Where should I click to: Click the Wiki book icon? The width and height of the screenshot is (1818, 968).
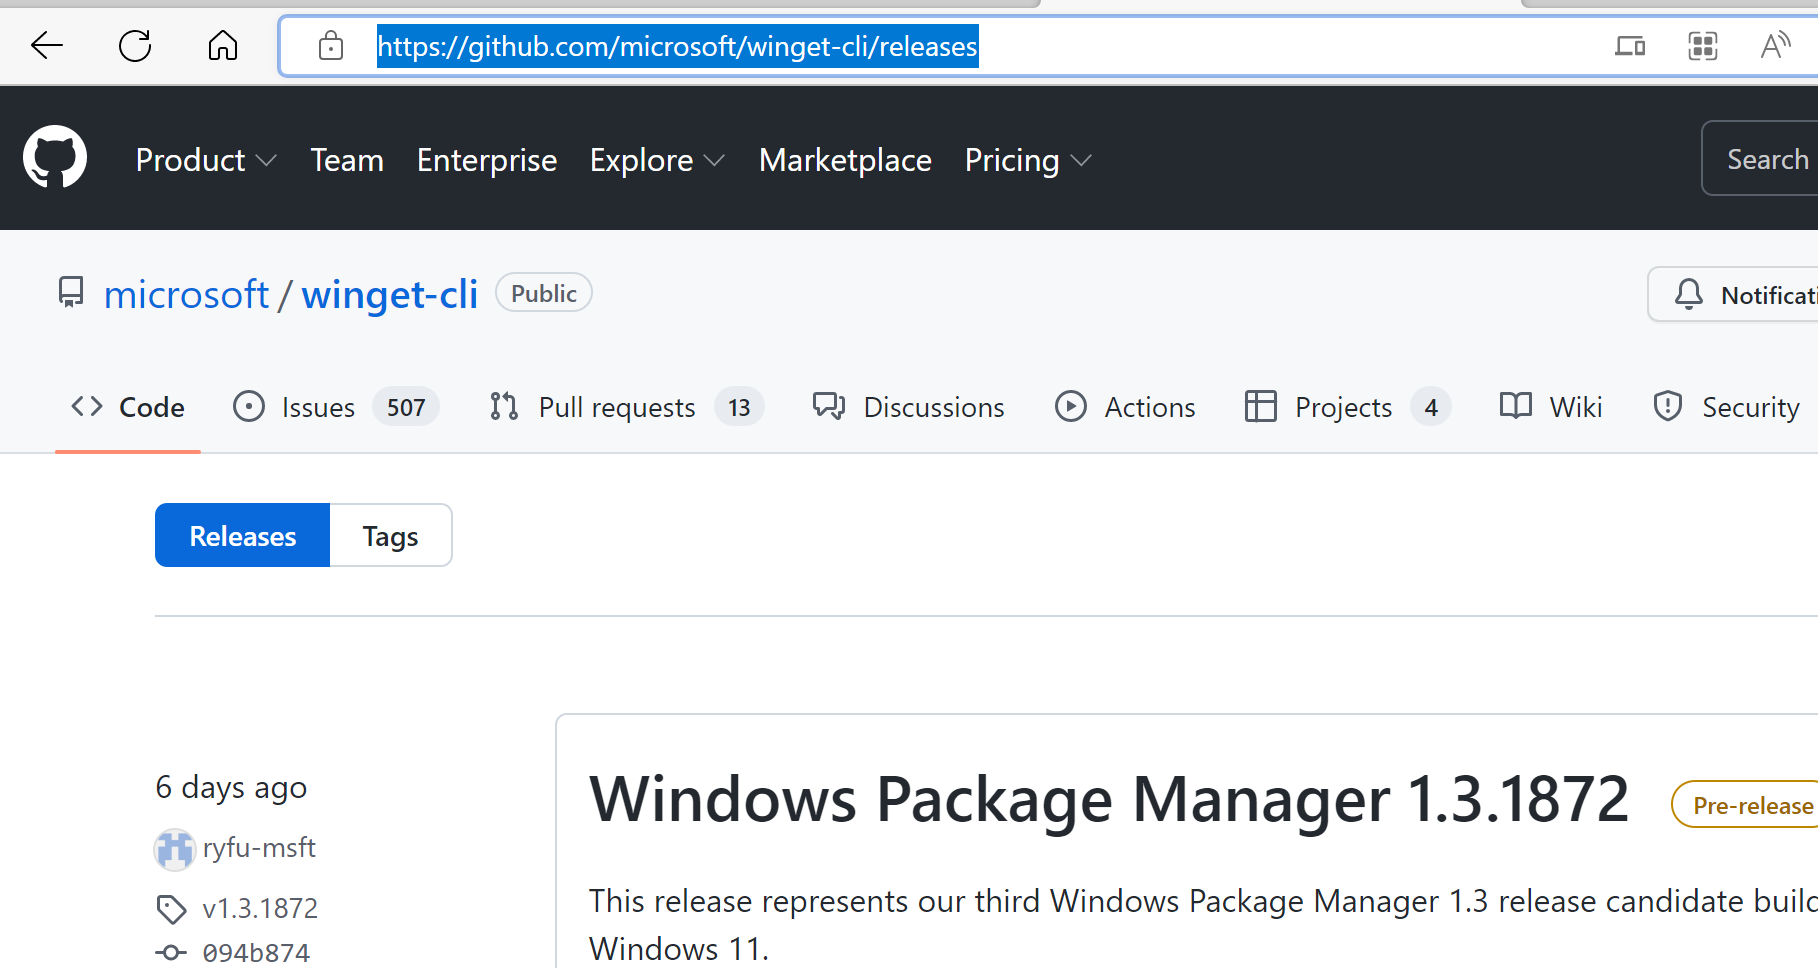point(1514,406)
